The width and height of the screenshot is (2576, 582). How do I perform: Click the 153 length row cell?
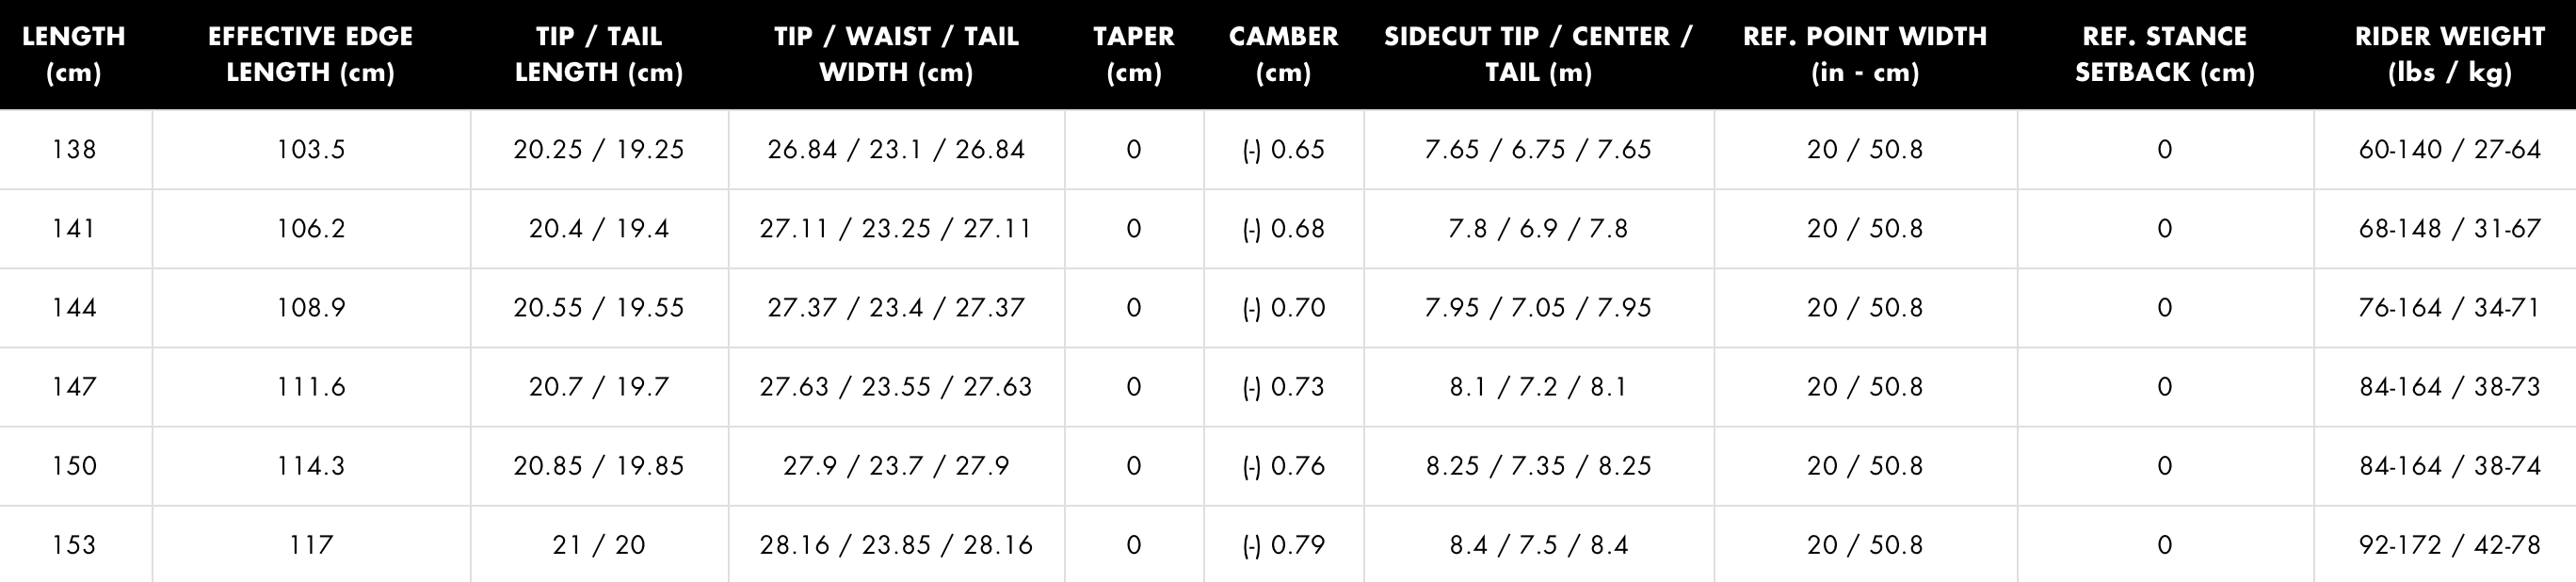pos(74,545)
